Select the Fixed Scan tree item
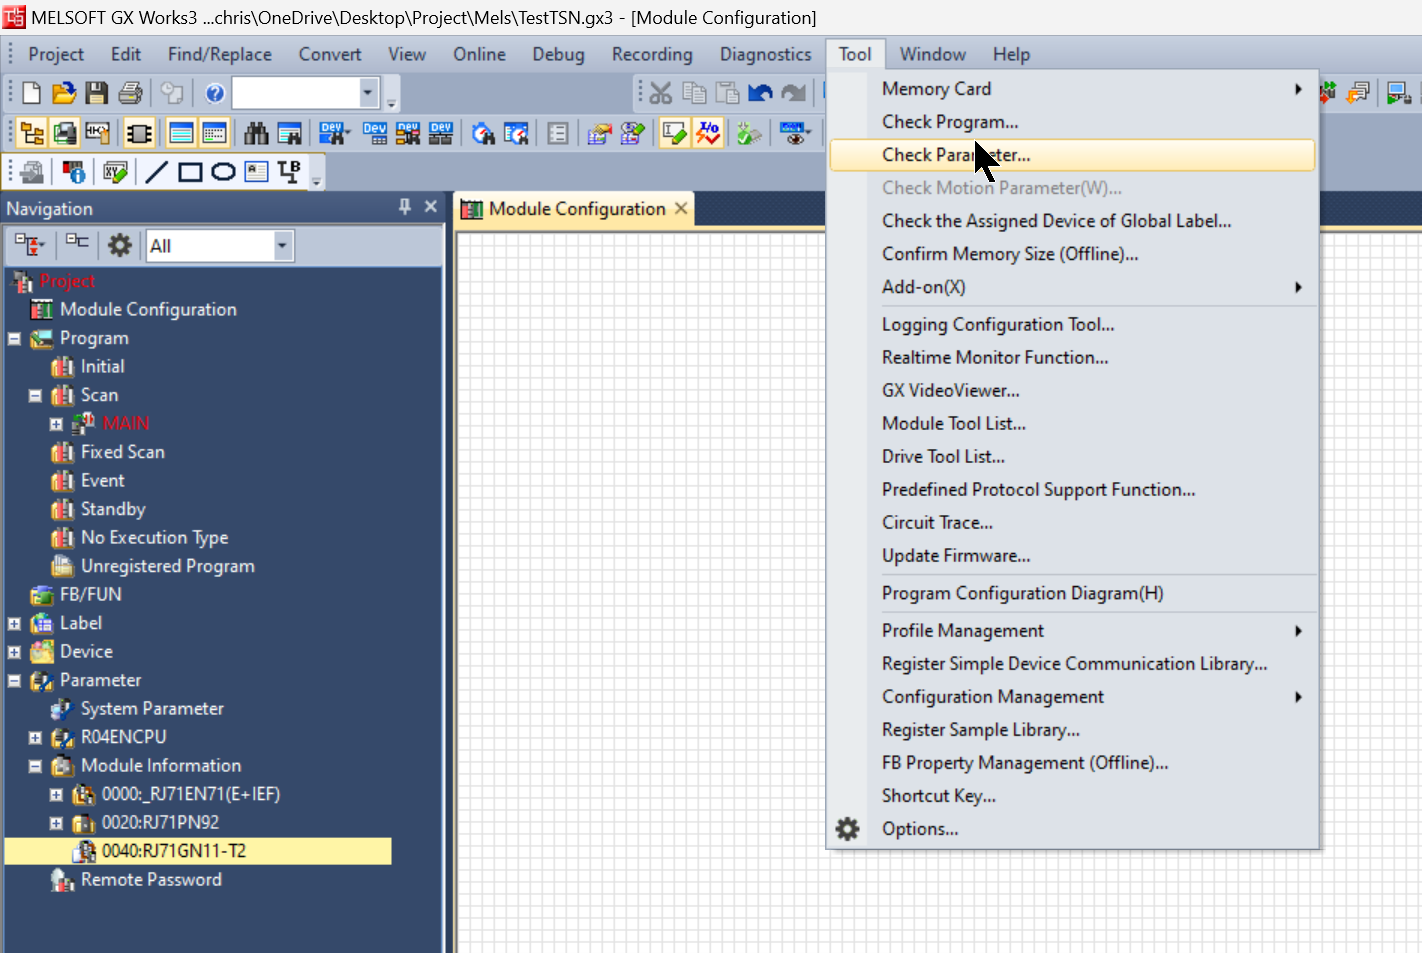This screenshot has height=953, width=1422. (x=123, y=453)
